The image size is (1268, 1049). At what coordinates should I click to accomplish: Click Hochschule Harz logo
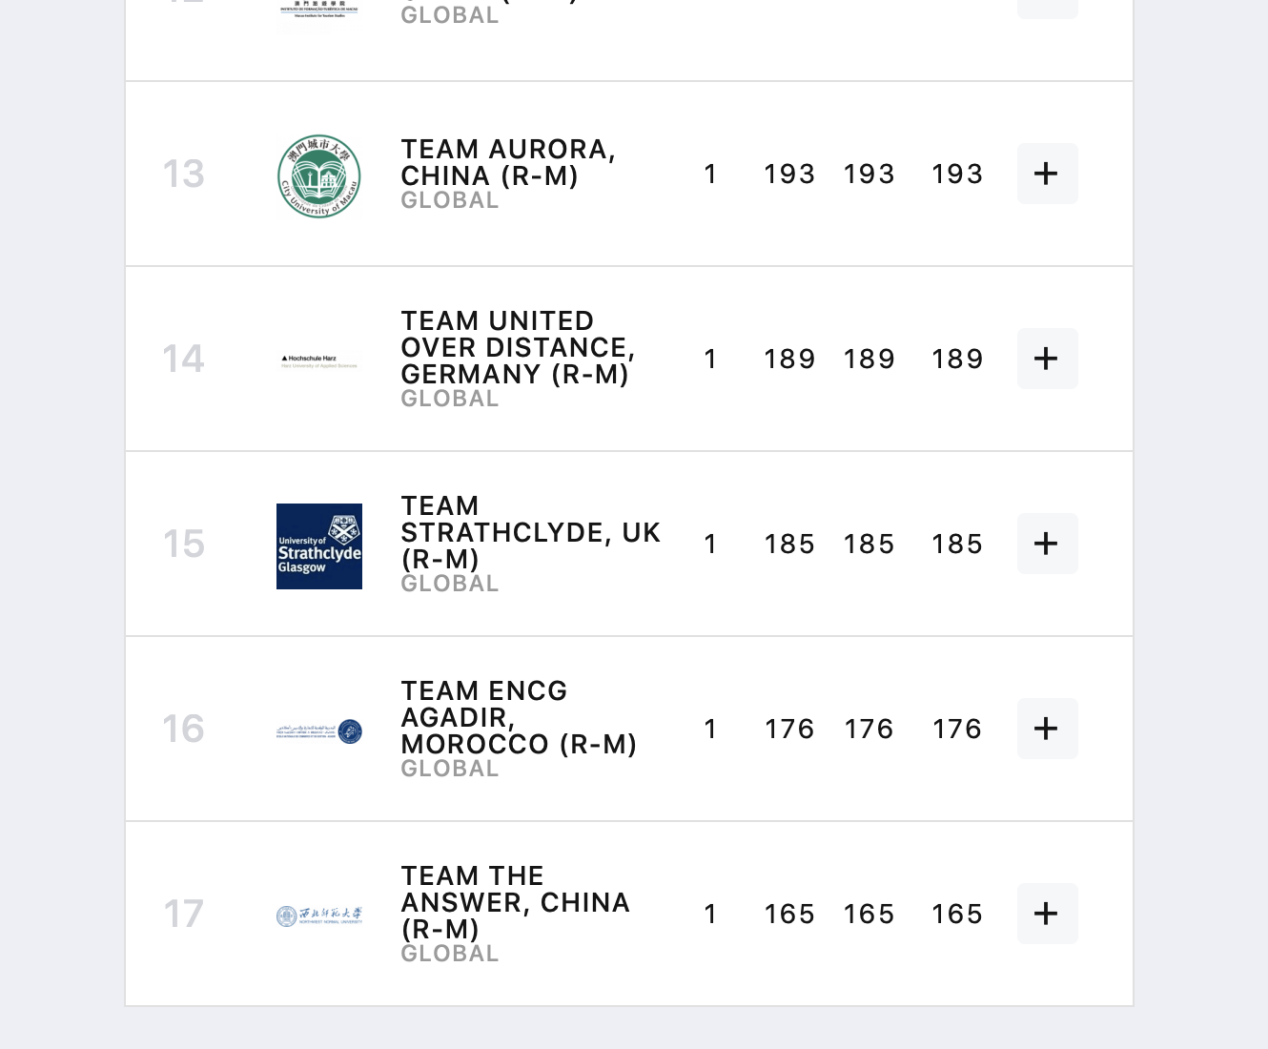point(319,360)
